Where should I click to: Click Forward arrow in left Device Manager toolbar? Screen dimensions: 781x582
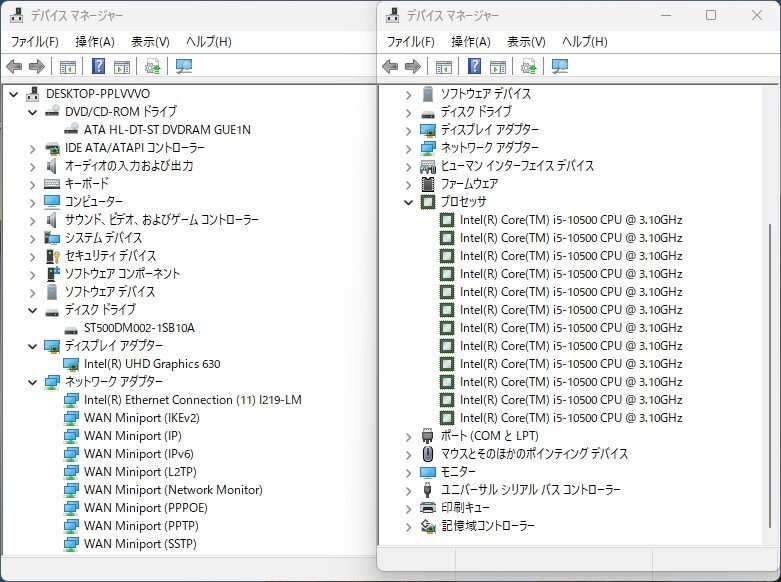pos(37,66)
